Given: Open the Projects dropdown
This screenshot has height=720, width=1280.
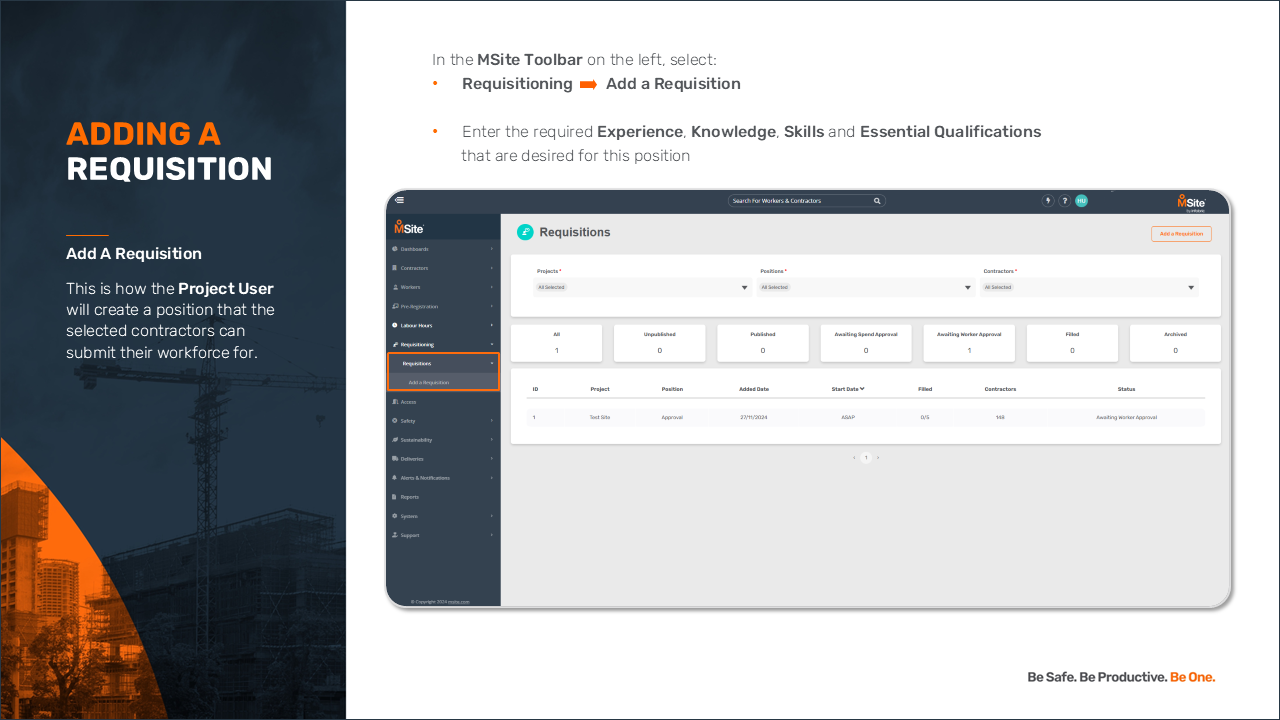Looking at the screenshot, I should (x=643, y=287).
